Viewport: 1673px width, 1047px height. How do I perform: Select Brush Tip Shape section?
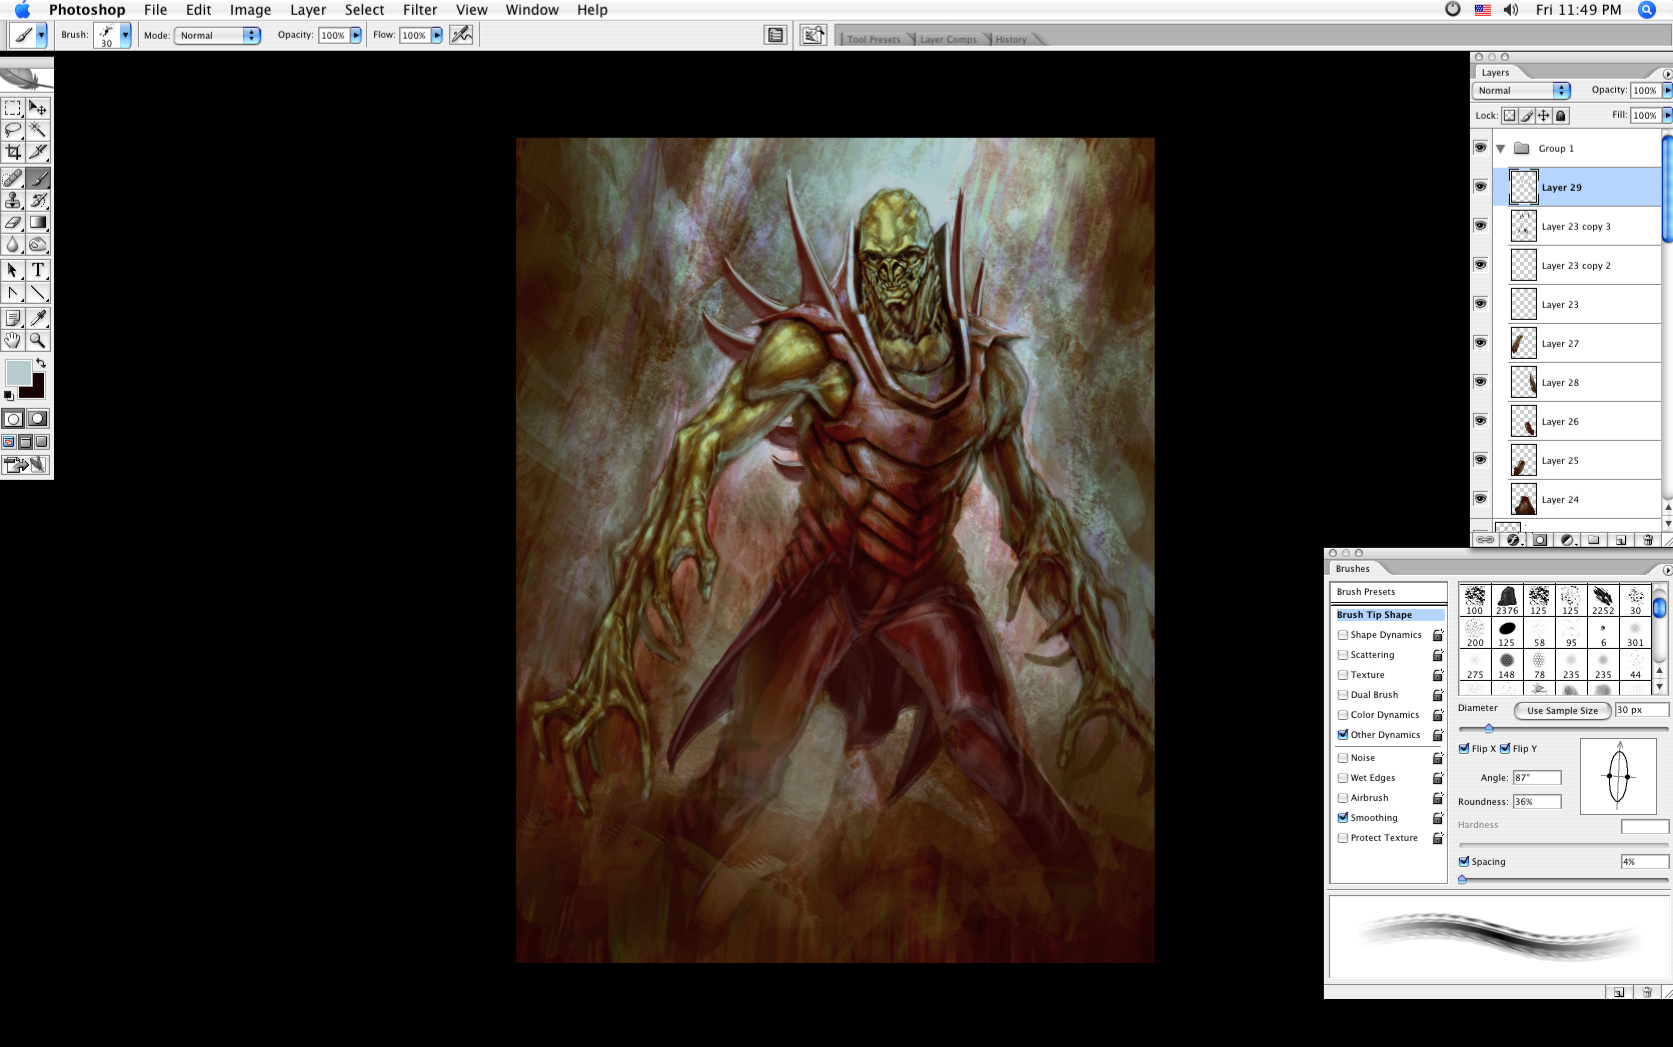pos(1388,615)
